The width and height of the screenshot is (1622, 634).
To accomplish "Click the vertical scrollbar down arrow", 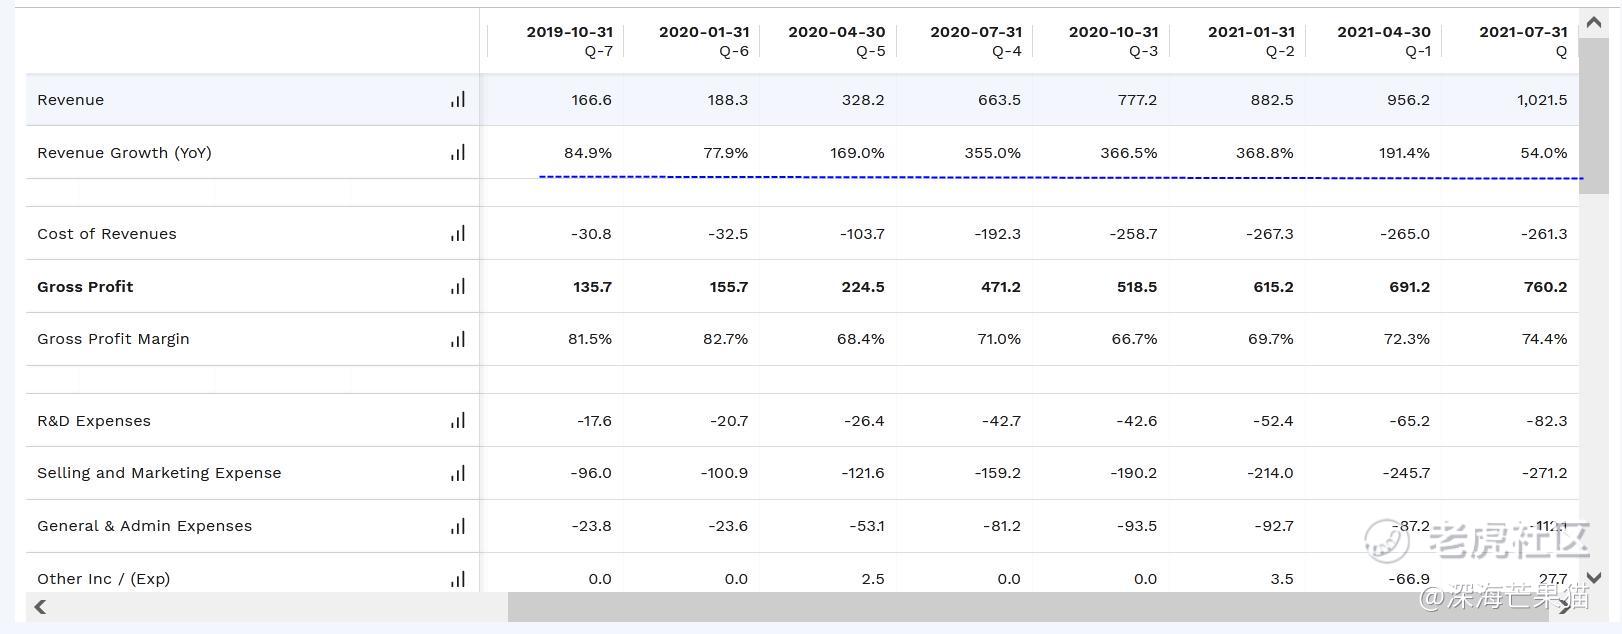I will tap(1594, 578).
